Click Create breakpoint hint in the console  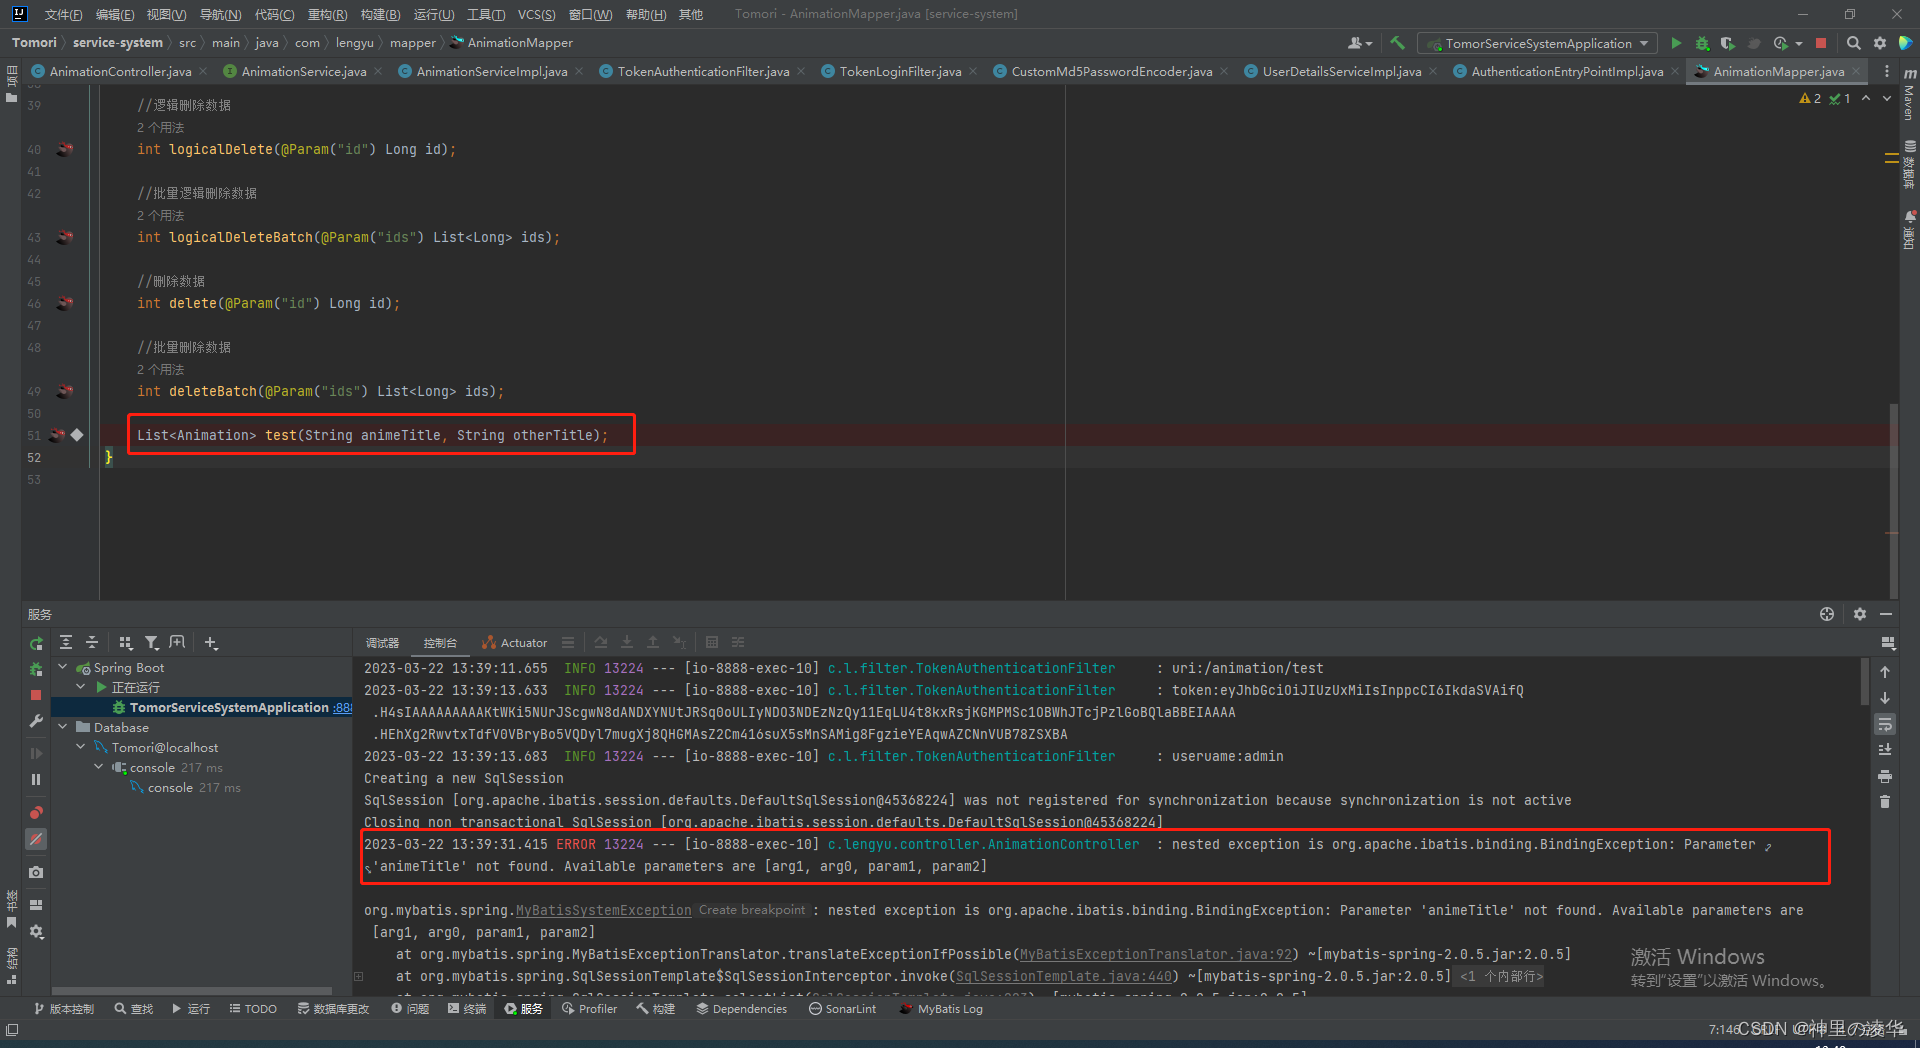pyautogui.click(x=752, y=910)
